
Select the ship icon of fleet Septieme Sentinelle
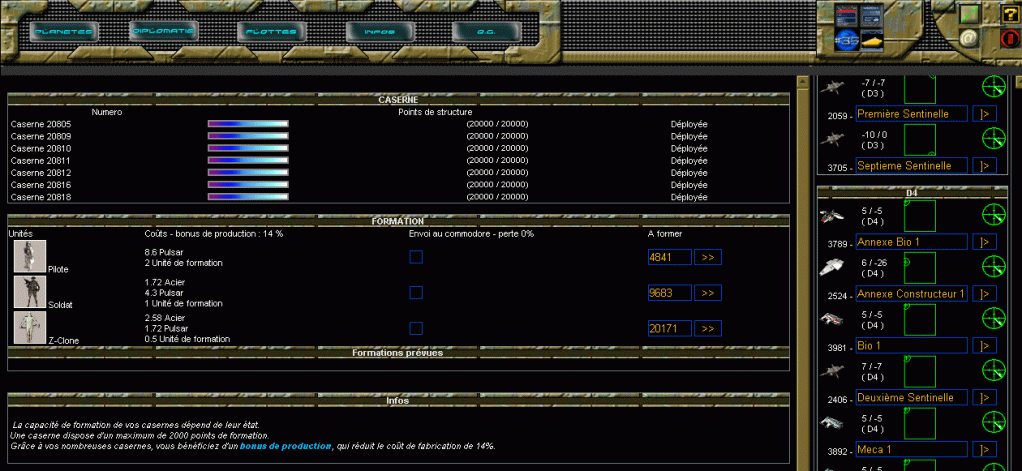831,139
